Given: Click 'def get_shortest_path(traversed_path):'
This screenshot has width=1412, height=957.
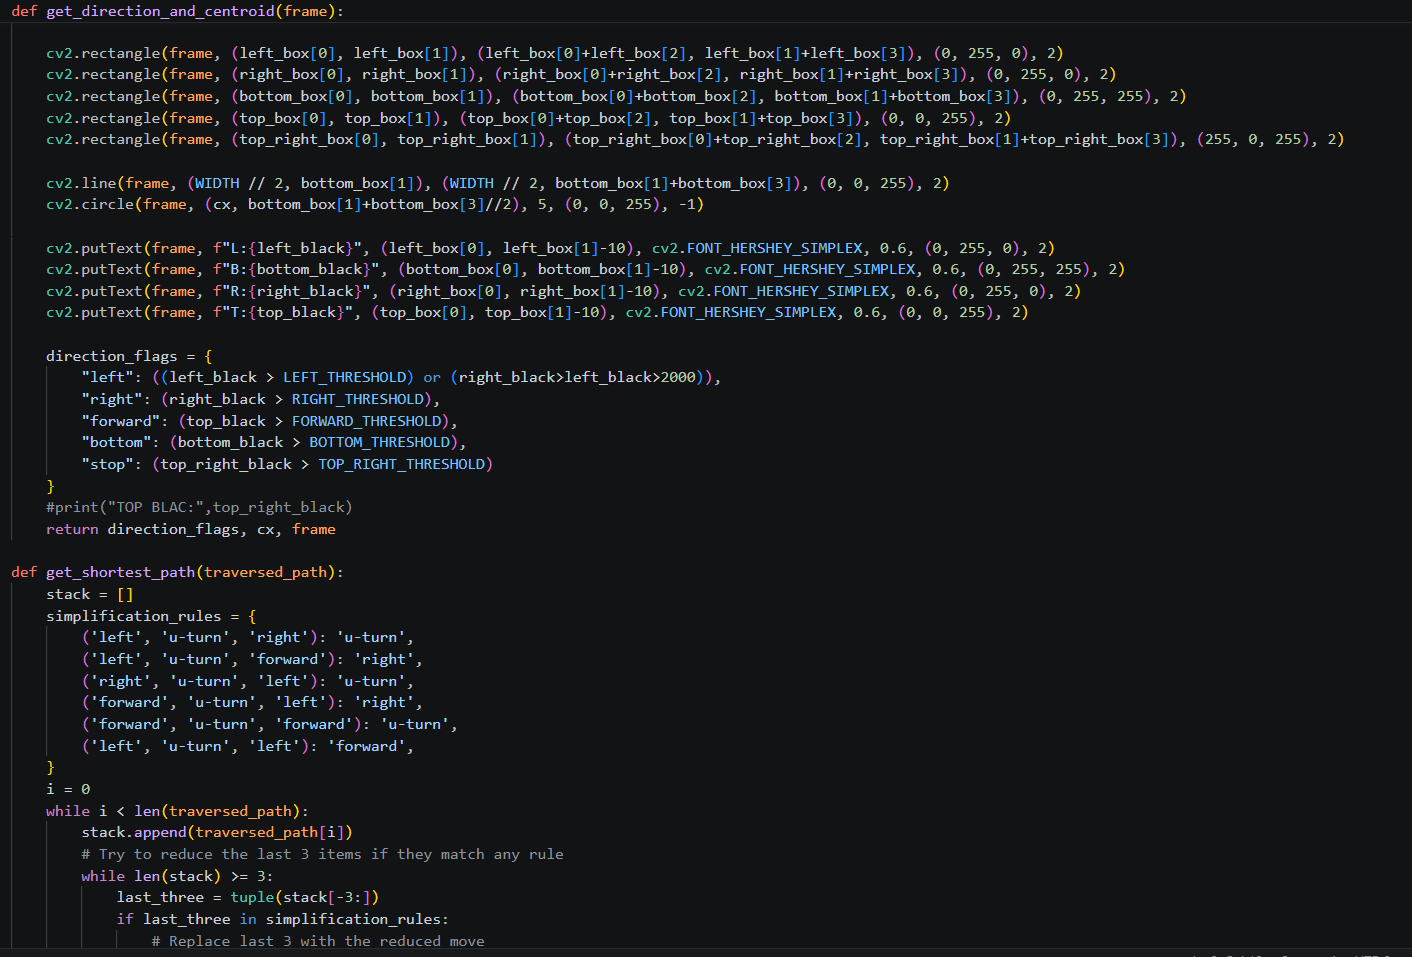Looking at the screenshot, I should click(177, 572).
